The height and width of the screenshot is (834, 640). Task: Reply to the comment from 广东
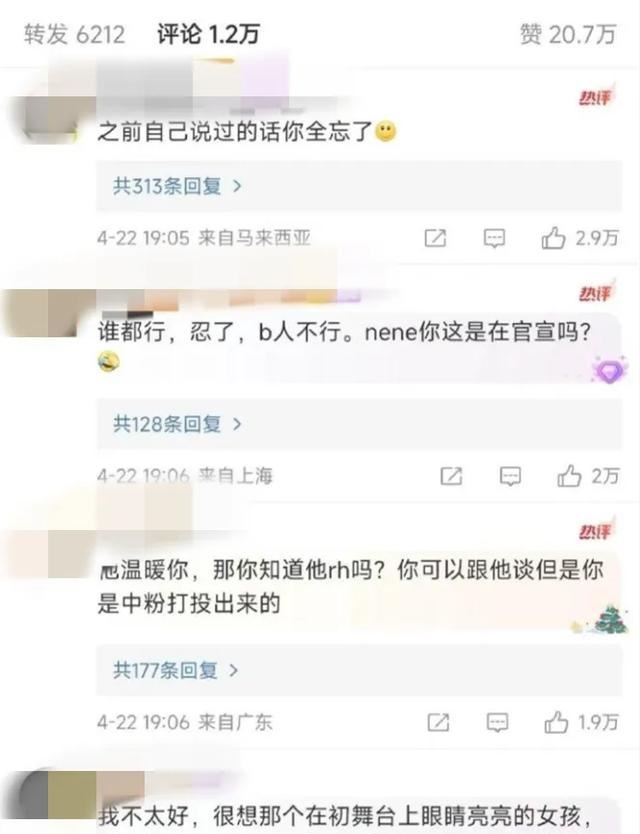point(497,722)
